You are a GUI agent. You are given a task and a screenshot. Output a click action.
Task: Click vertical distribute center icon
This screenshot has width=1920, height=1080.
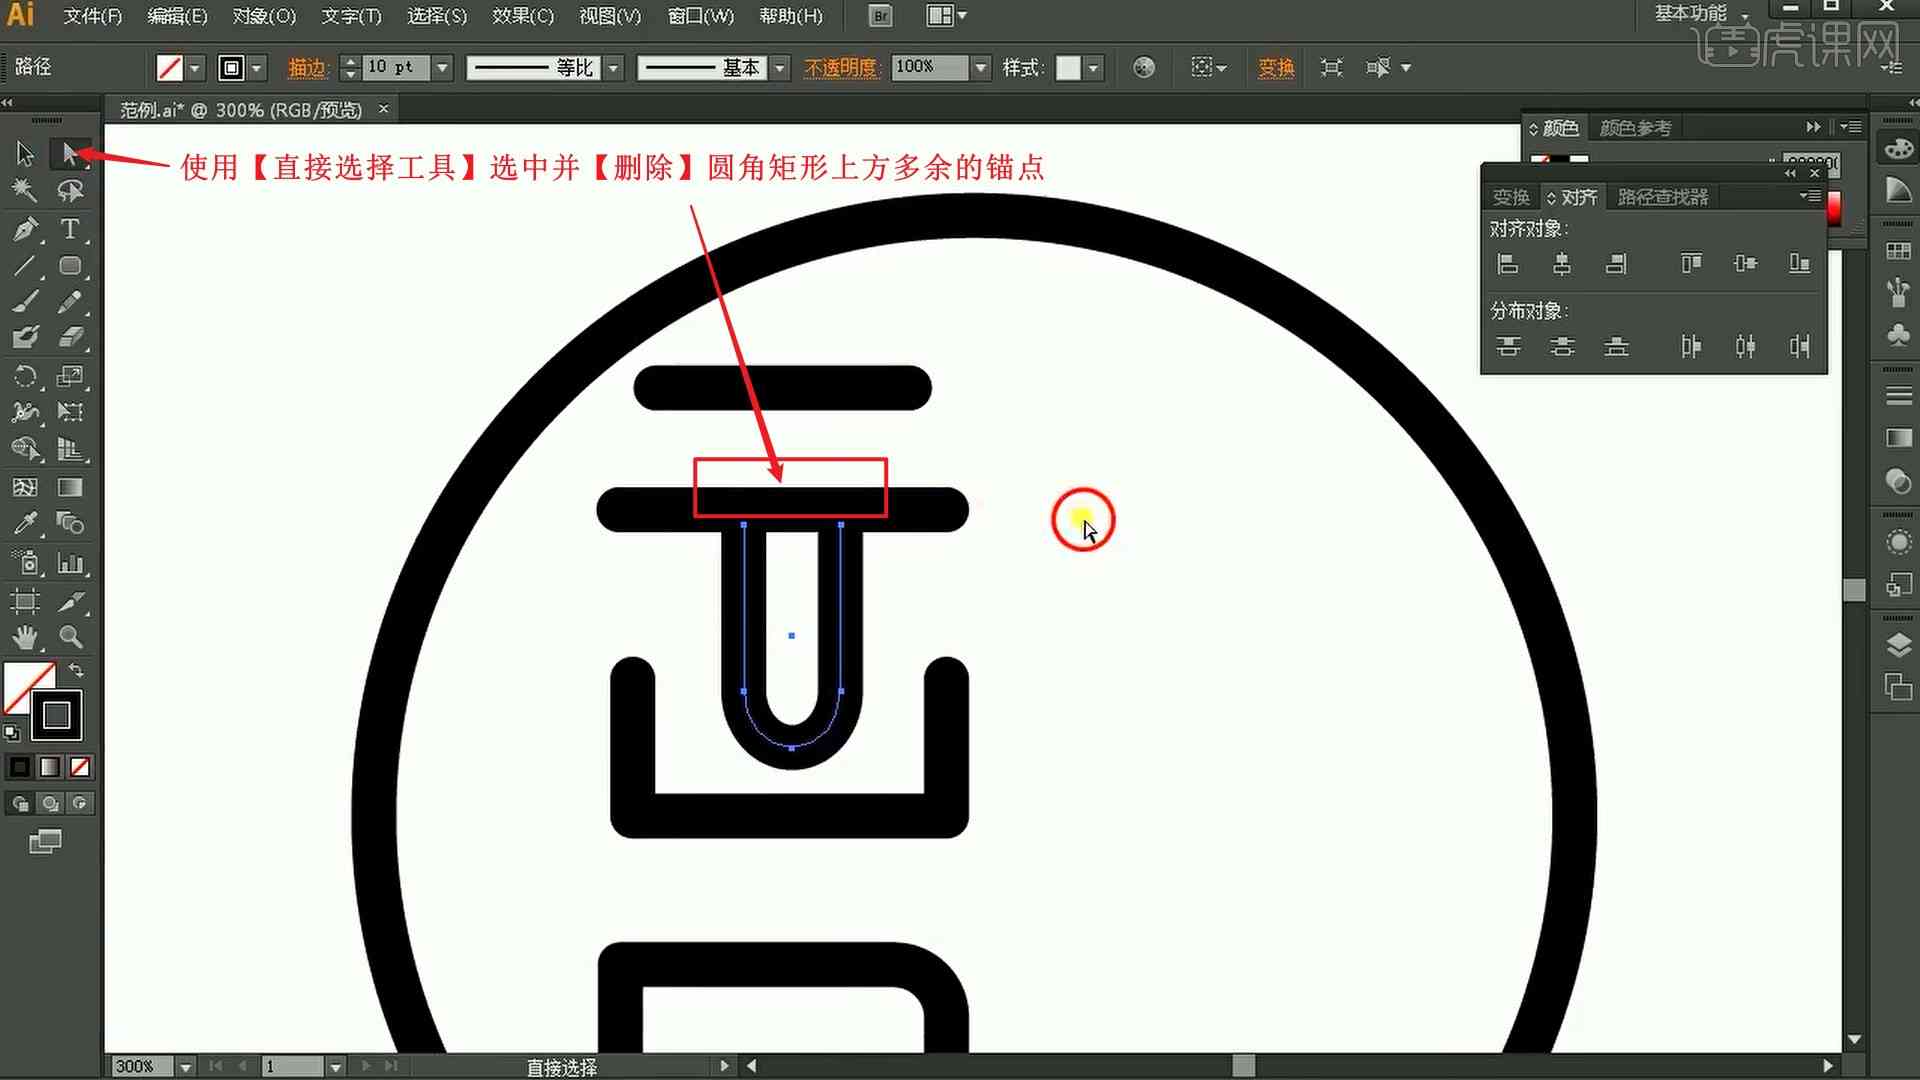pyautogui.click(x=1562, y=347)
